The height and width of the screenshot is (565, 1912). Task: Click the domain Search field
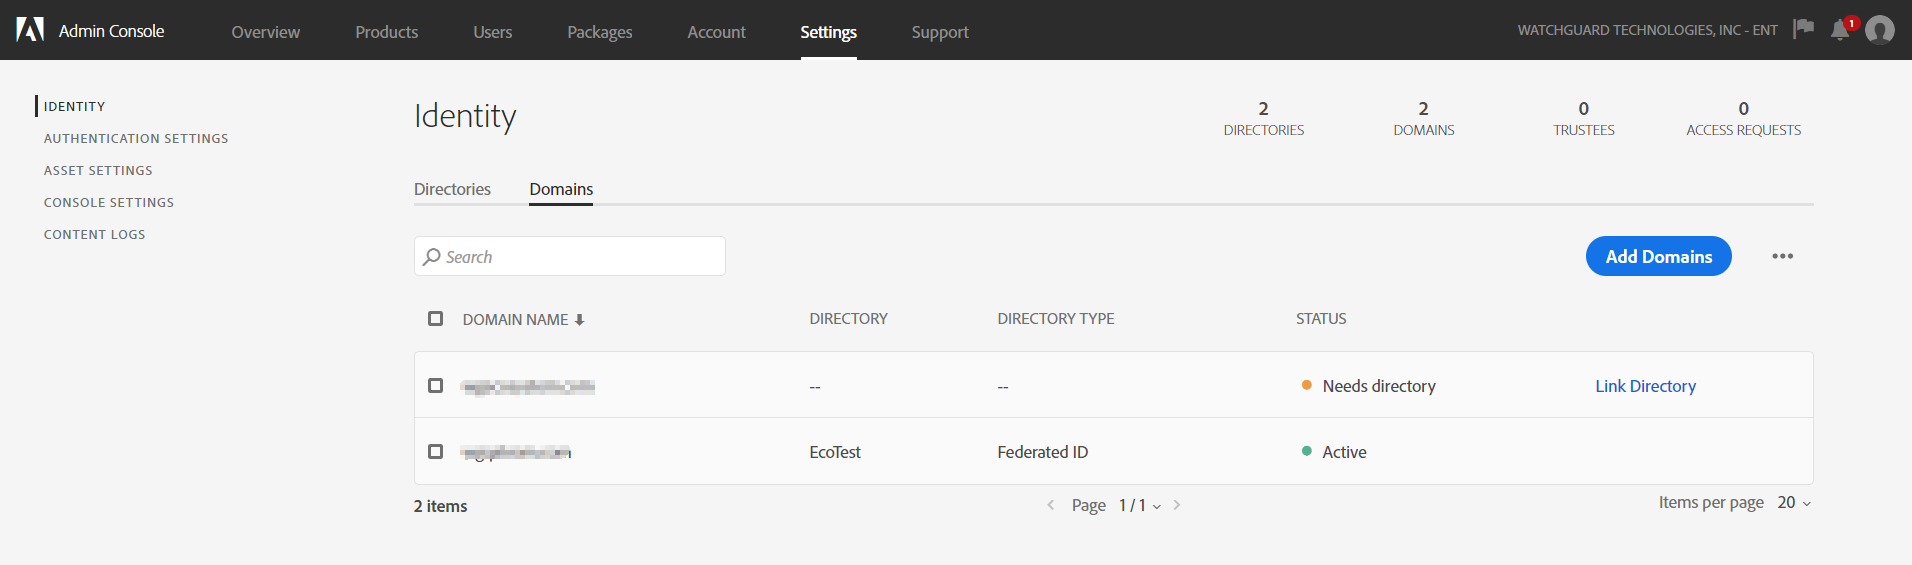point(570,257)
